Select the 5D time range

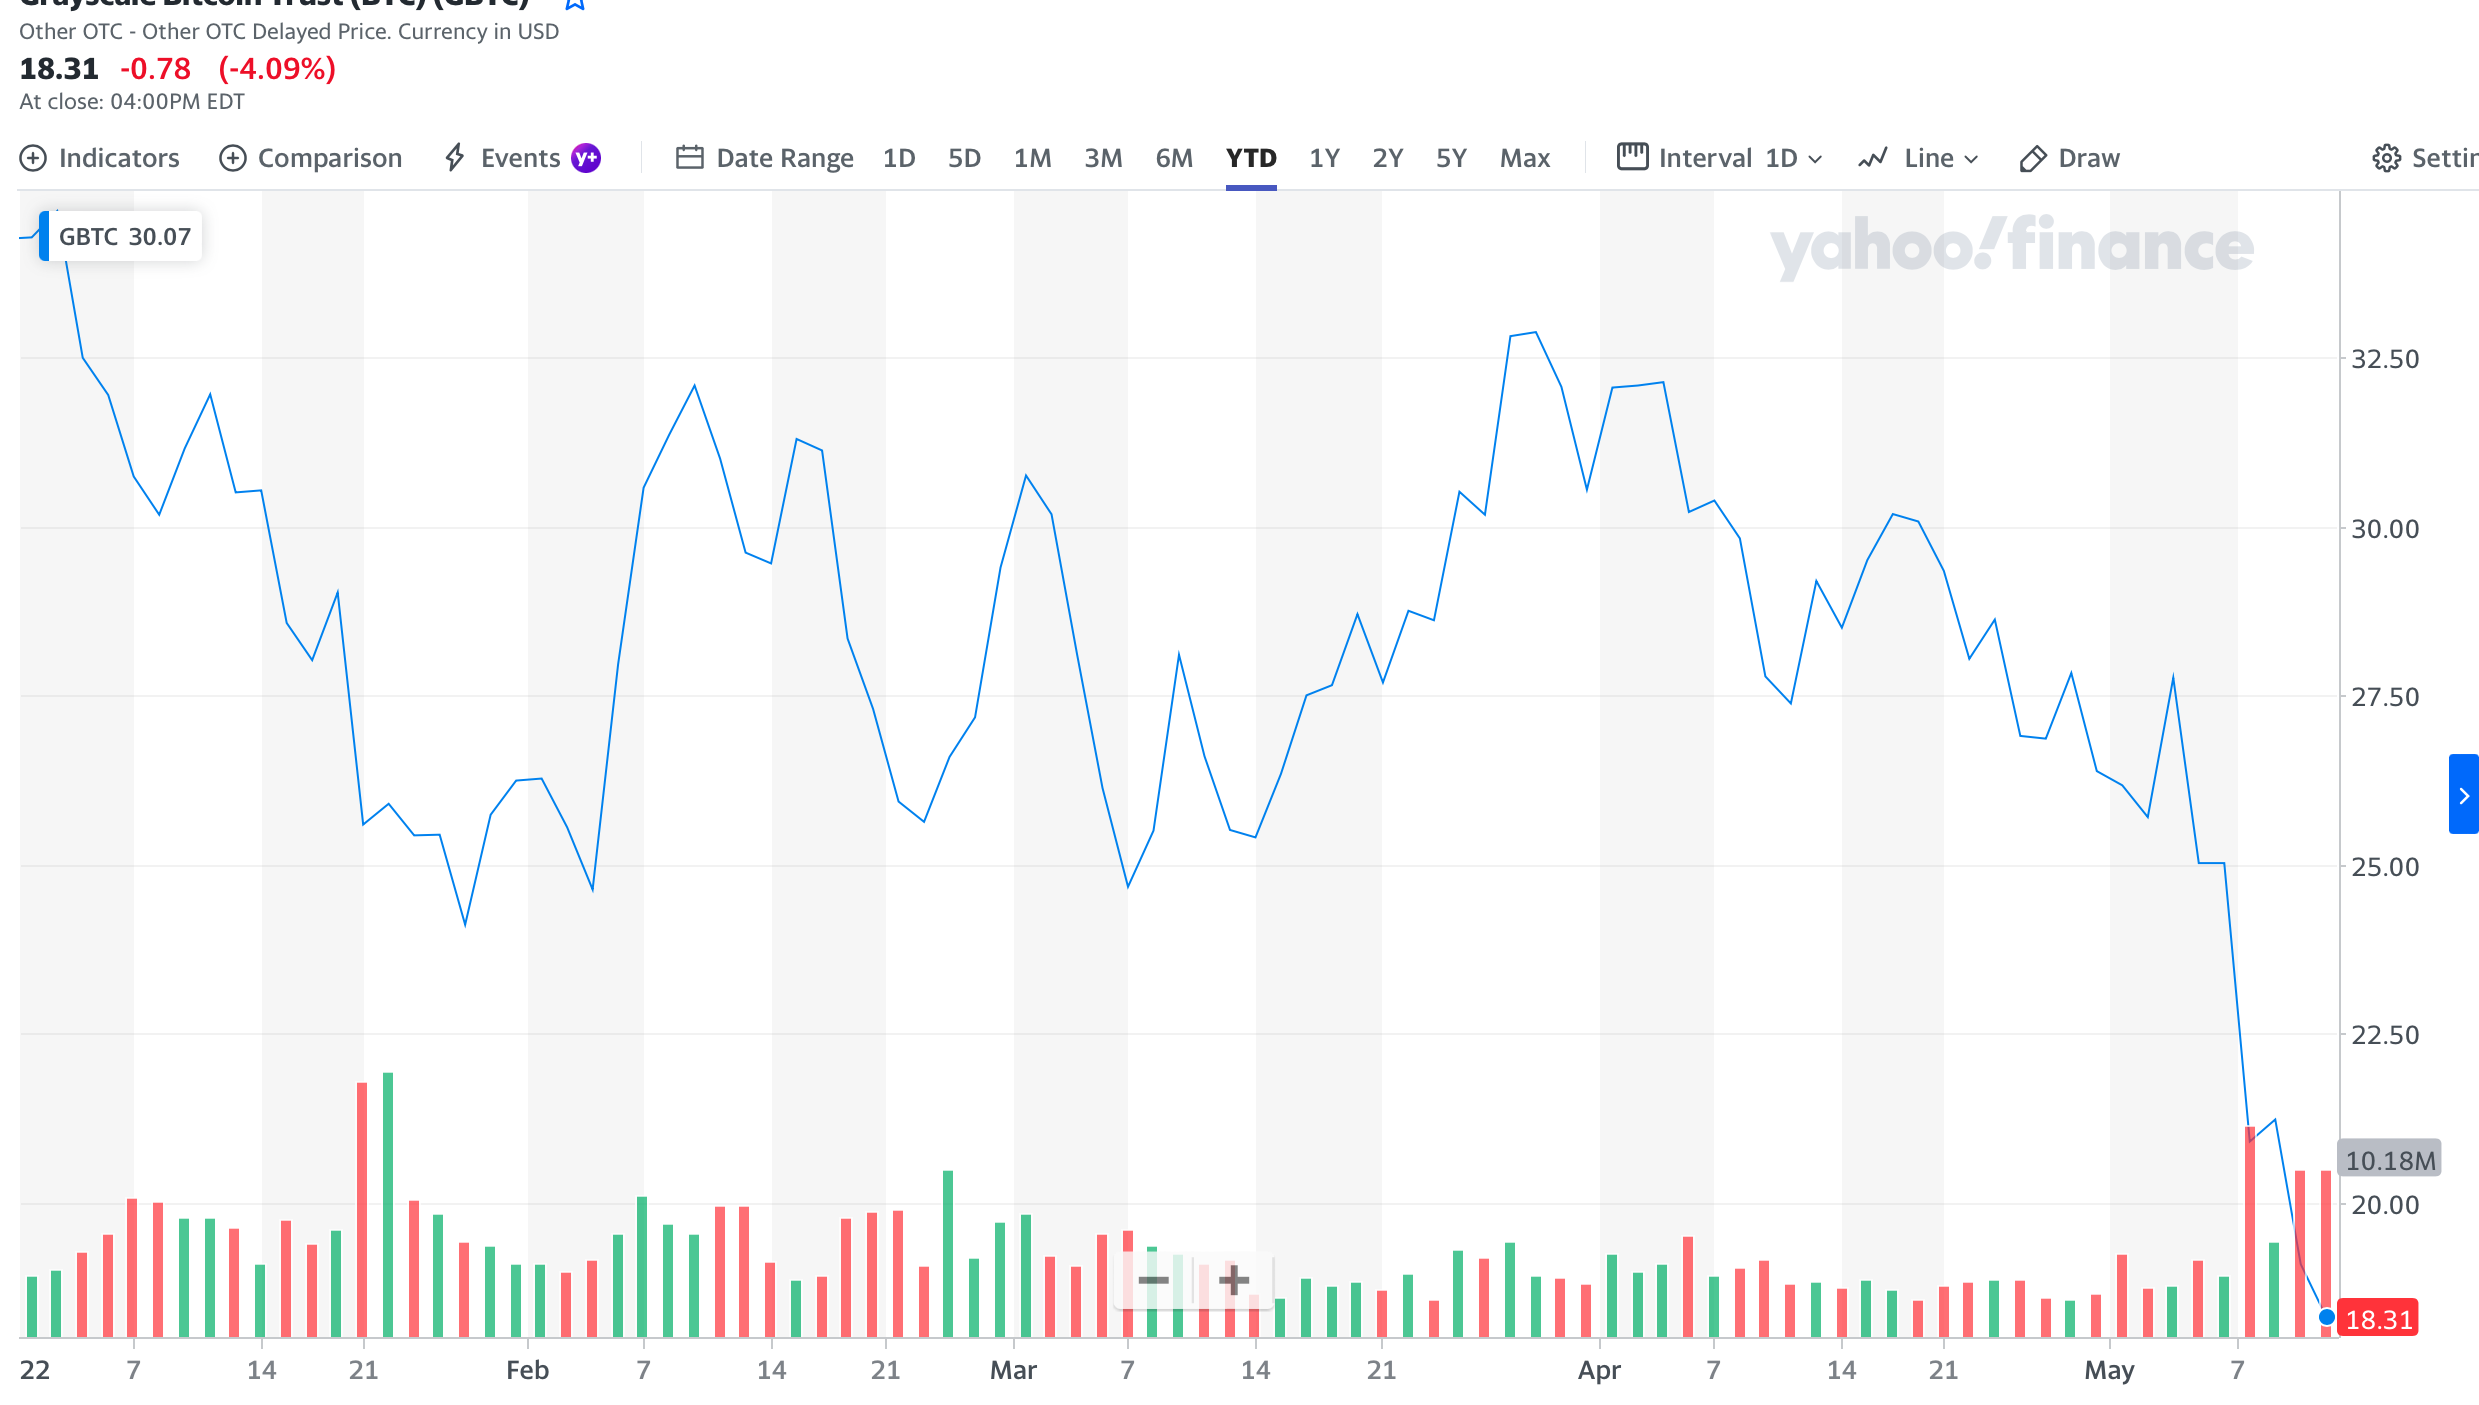tap(964, 158)
